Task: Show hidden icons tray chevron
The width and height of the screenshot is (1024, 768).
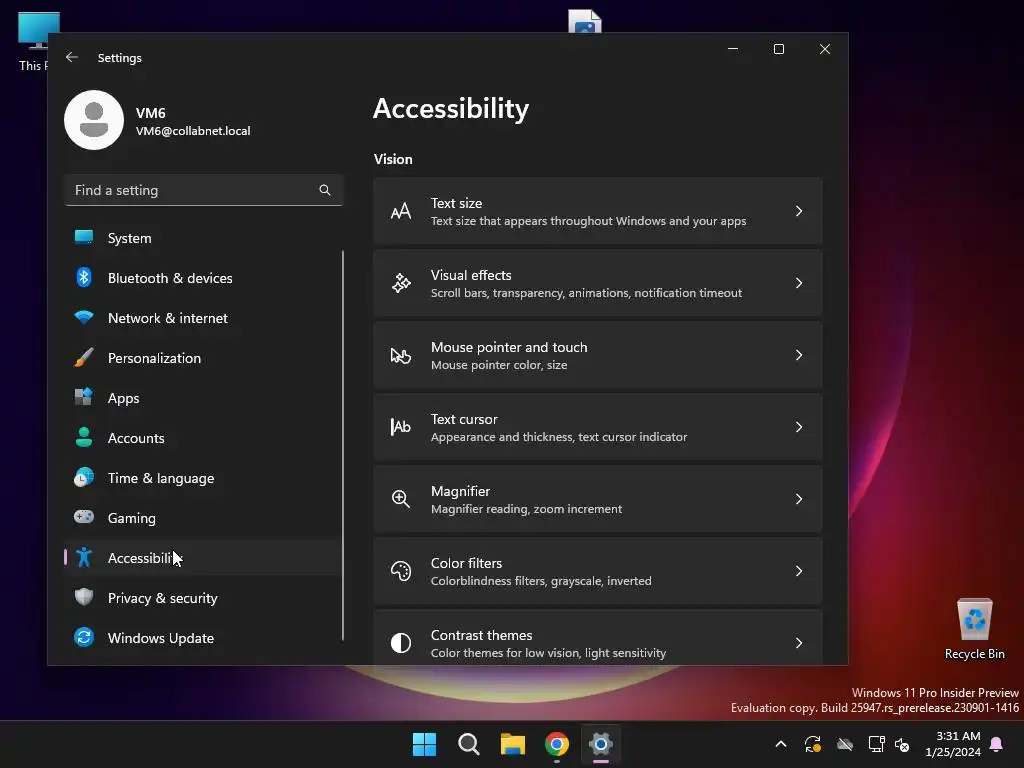Action: point(781,744)
